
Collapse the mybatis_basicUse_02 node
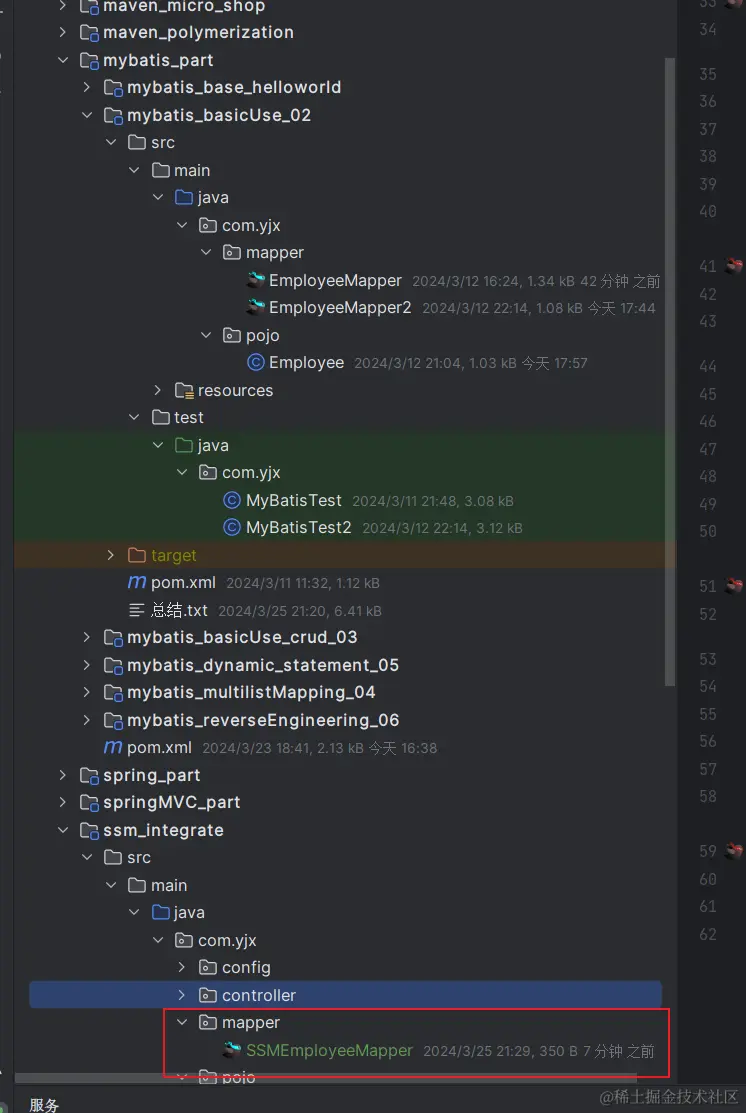pos(87,116)
